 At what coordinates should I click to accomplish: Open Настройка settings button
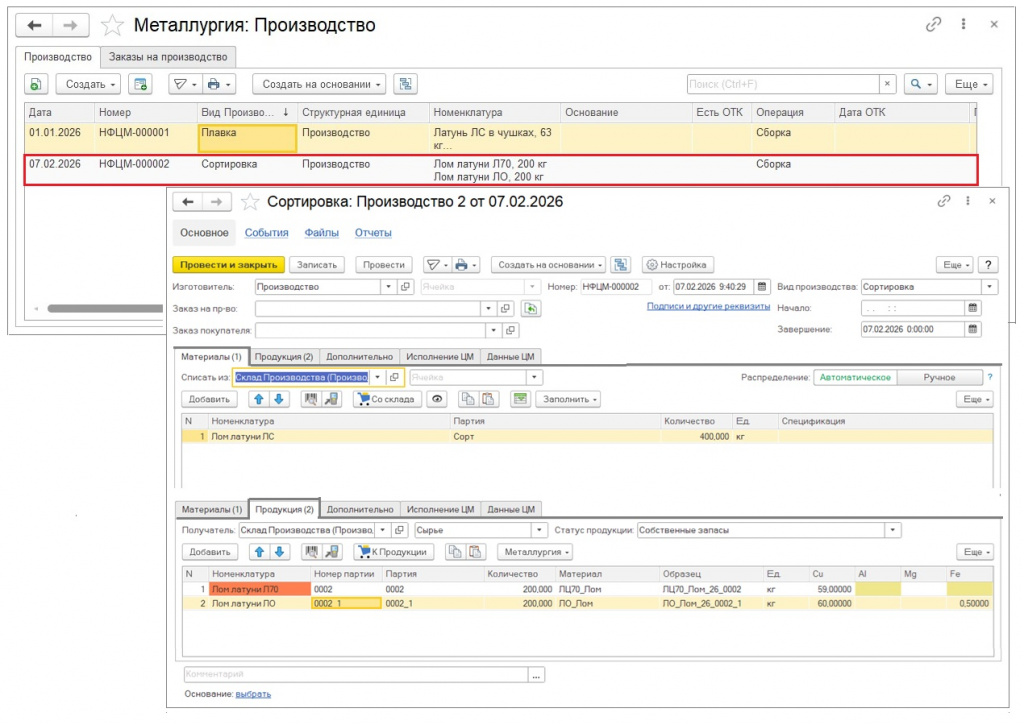pos(677,265)
